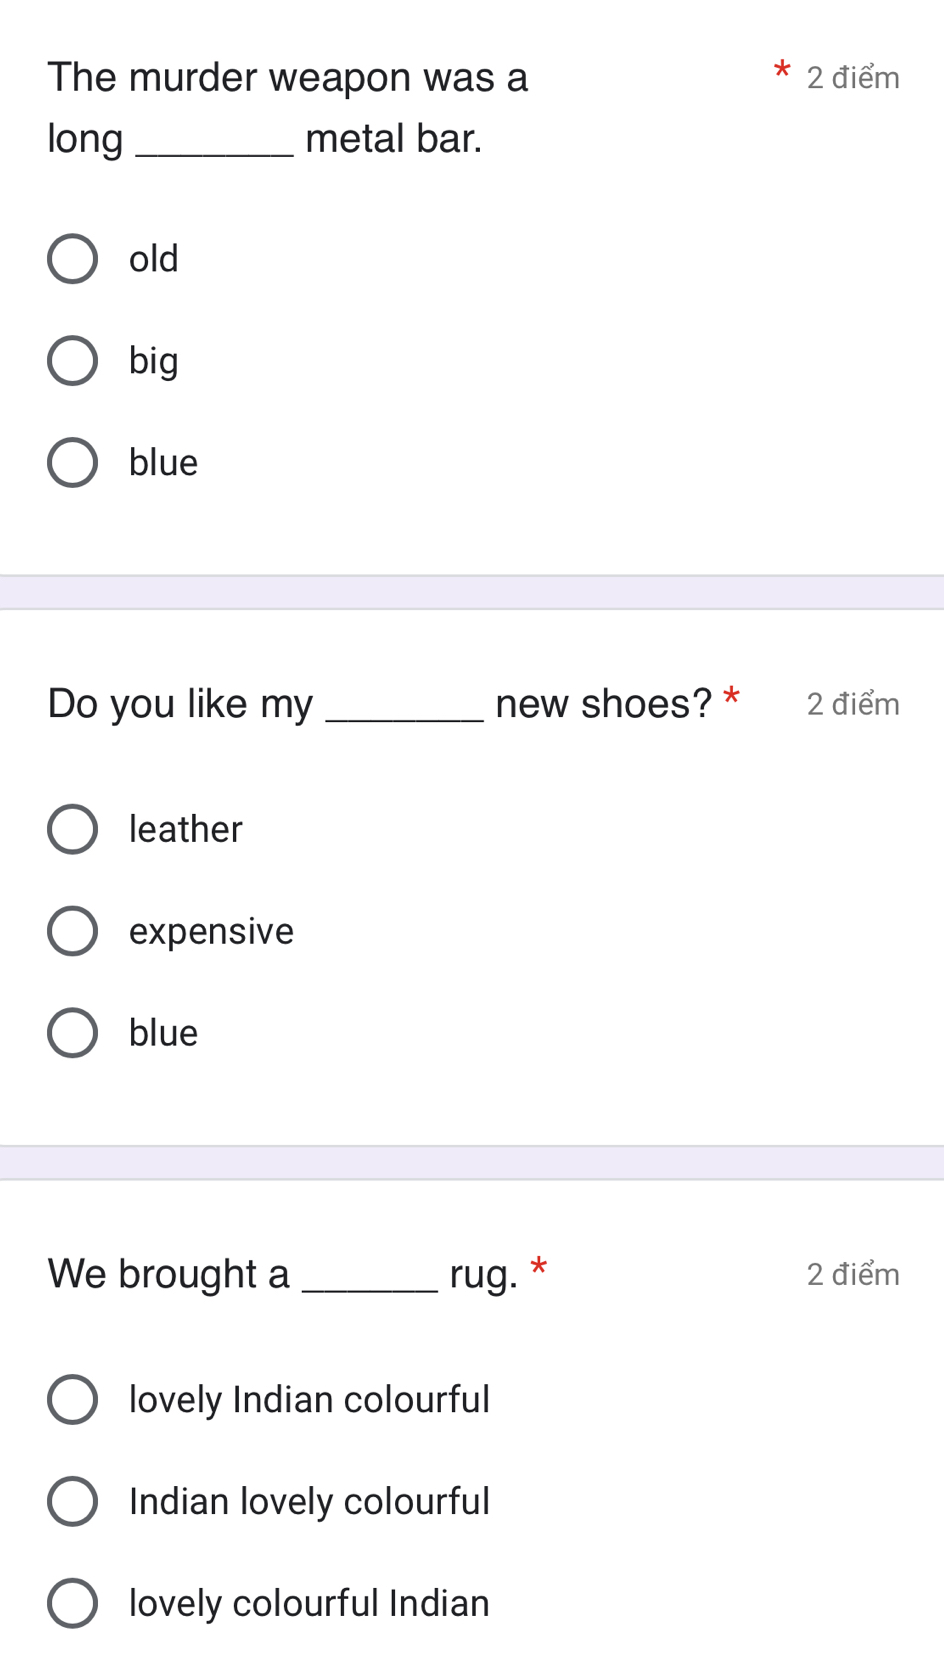Click the 'We brought a' question text
Screen dimensions: 944x1678
point(169,1274)
